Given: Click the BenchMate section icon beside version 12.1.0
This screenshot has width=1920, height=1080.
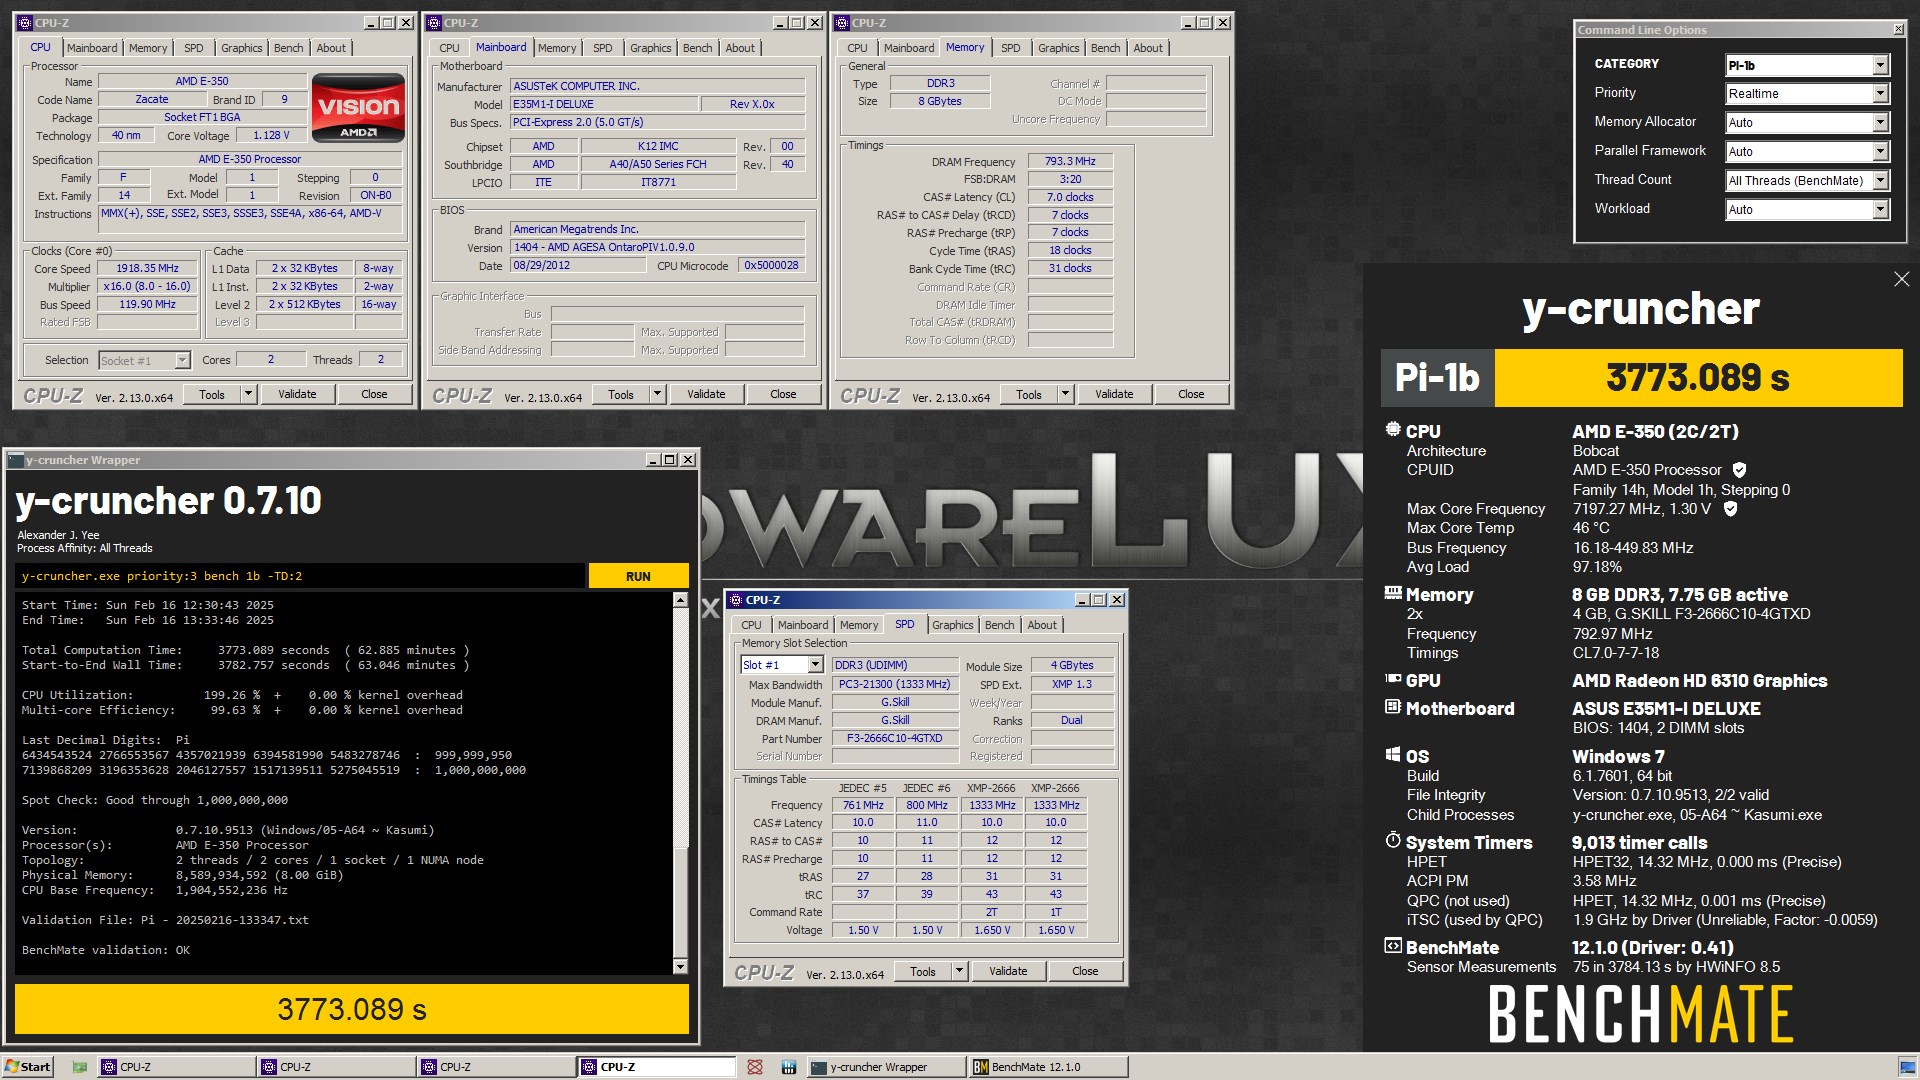Looking at the screenshot, I should click(1393, 946).
